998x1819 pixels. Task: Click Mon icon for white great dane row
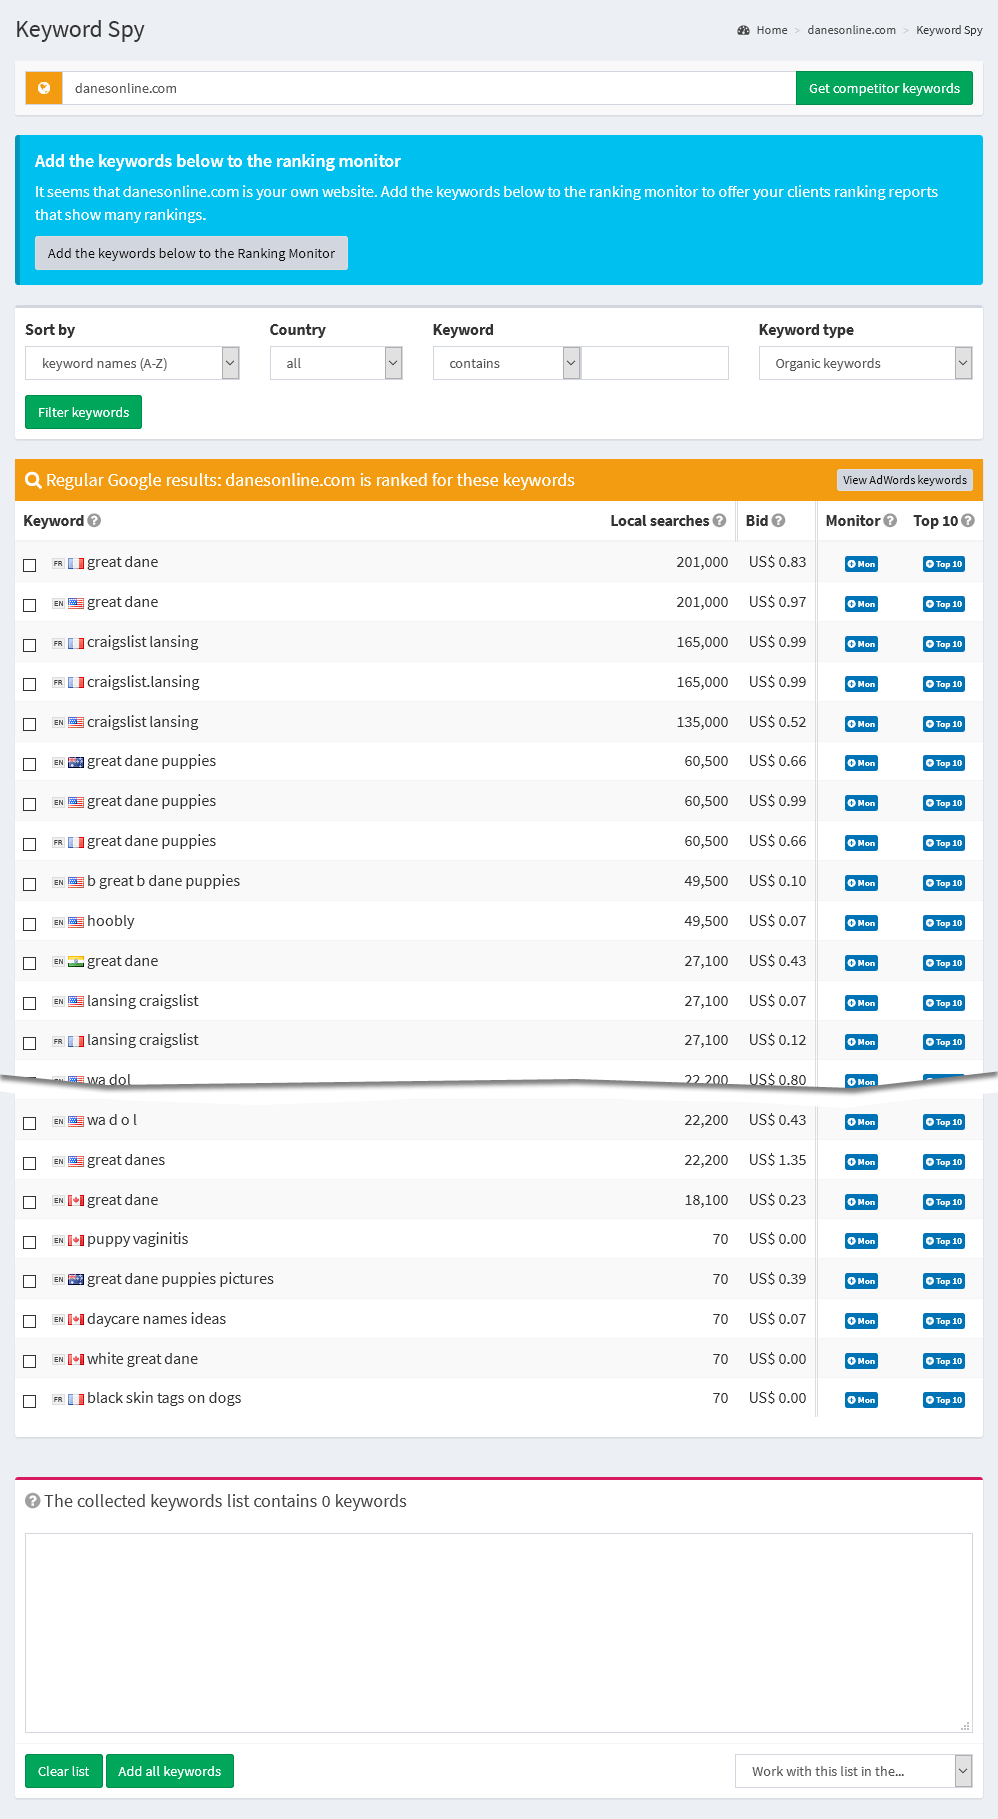pos(861,1361)
